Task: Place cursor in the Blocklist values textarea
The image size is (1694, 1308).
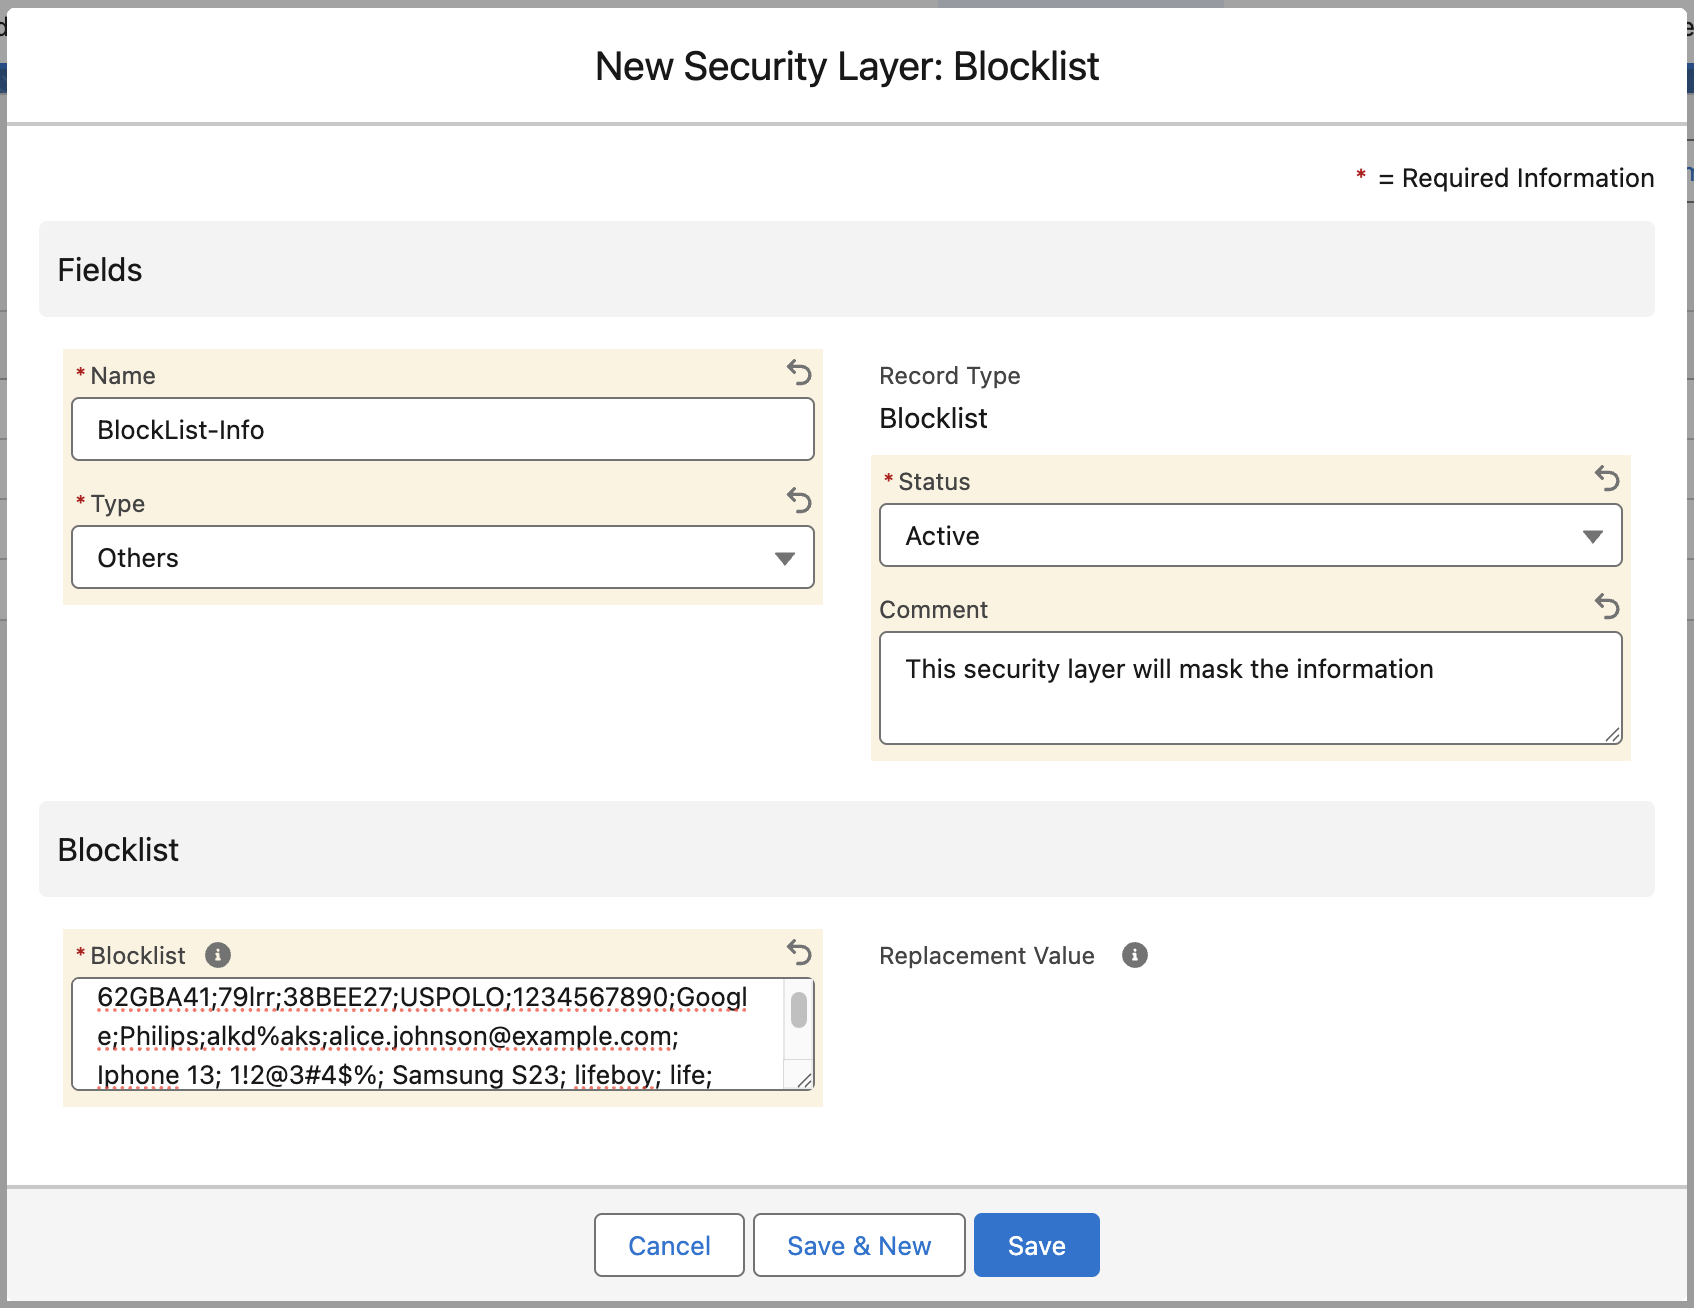Action: coord(428,1035)
